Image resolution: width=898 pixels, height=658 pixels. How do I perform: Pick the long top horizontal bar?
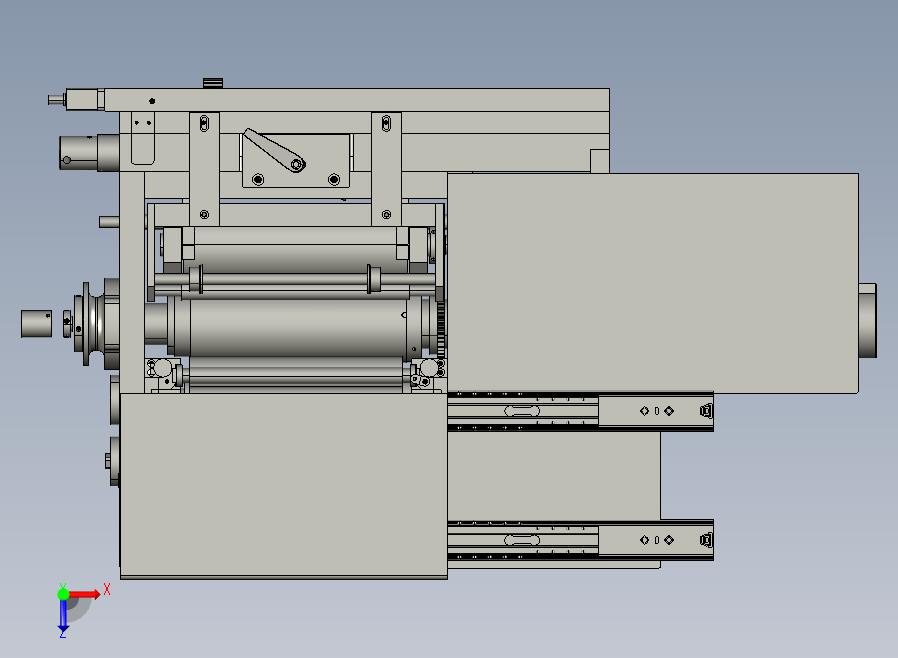[x=356, y=100]
